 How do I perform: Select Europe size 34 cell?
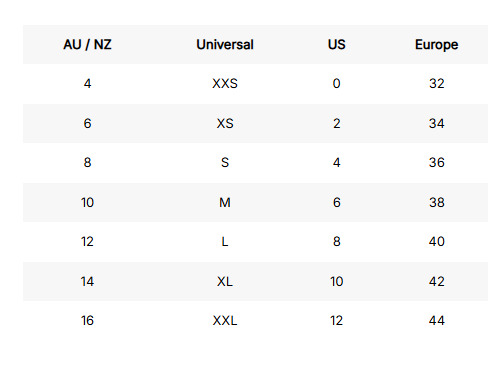(x=437, y=123)
